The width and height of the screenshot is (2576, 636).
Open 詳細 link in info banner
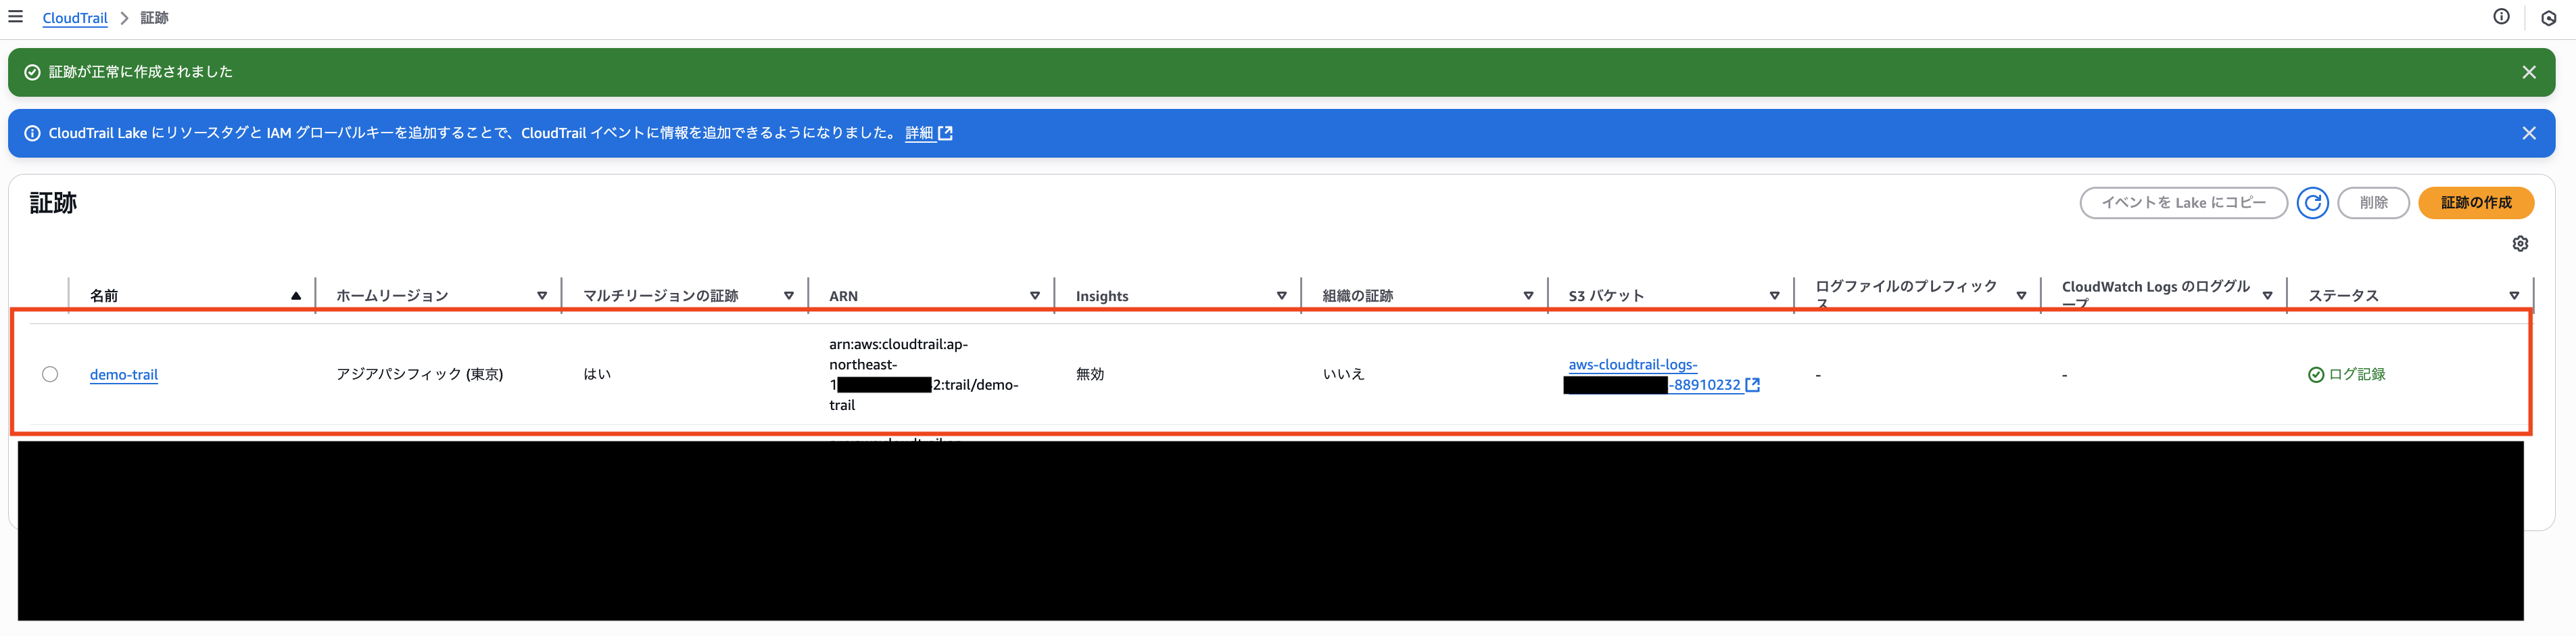pos(919,133)
